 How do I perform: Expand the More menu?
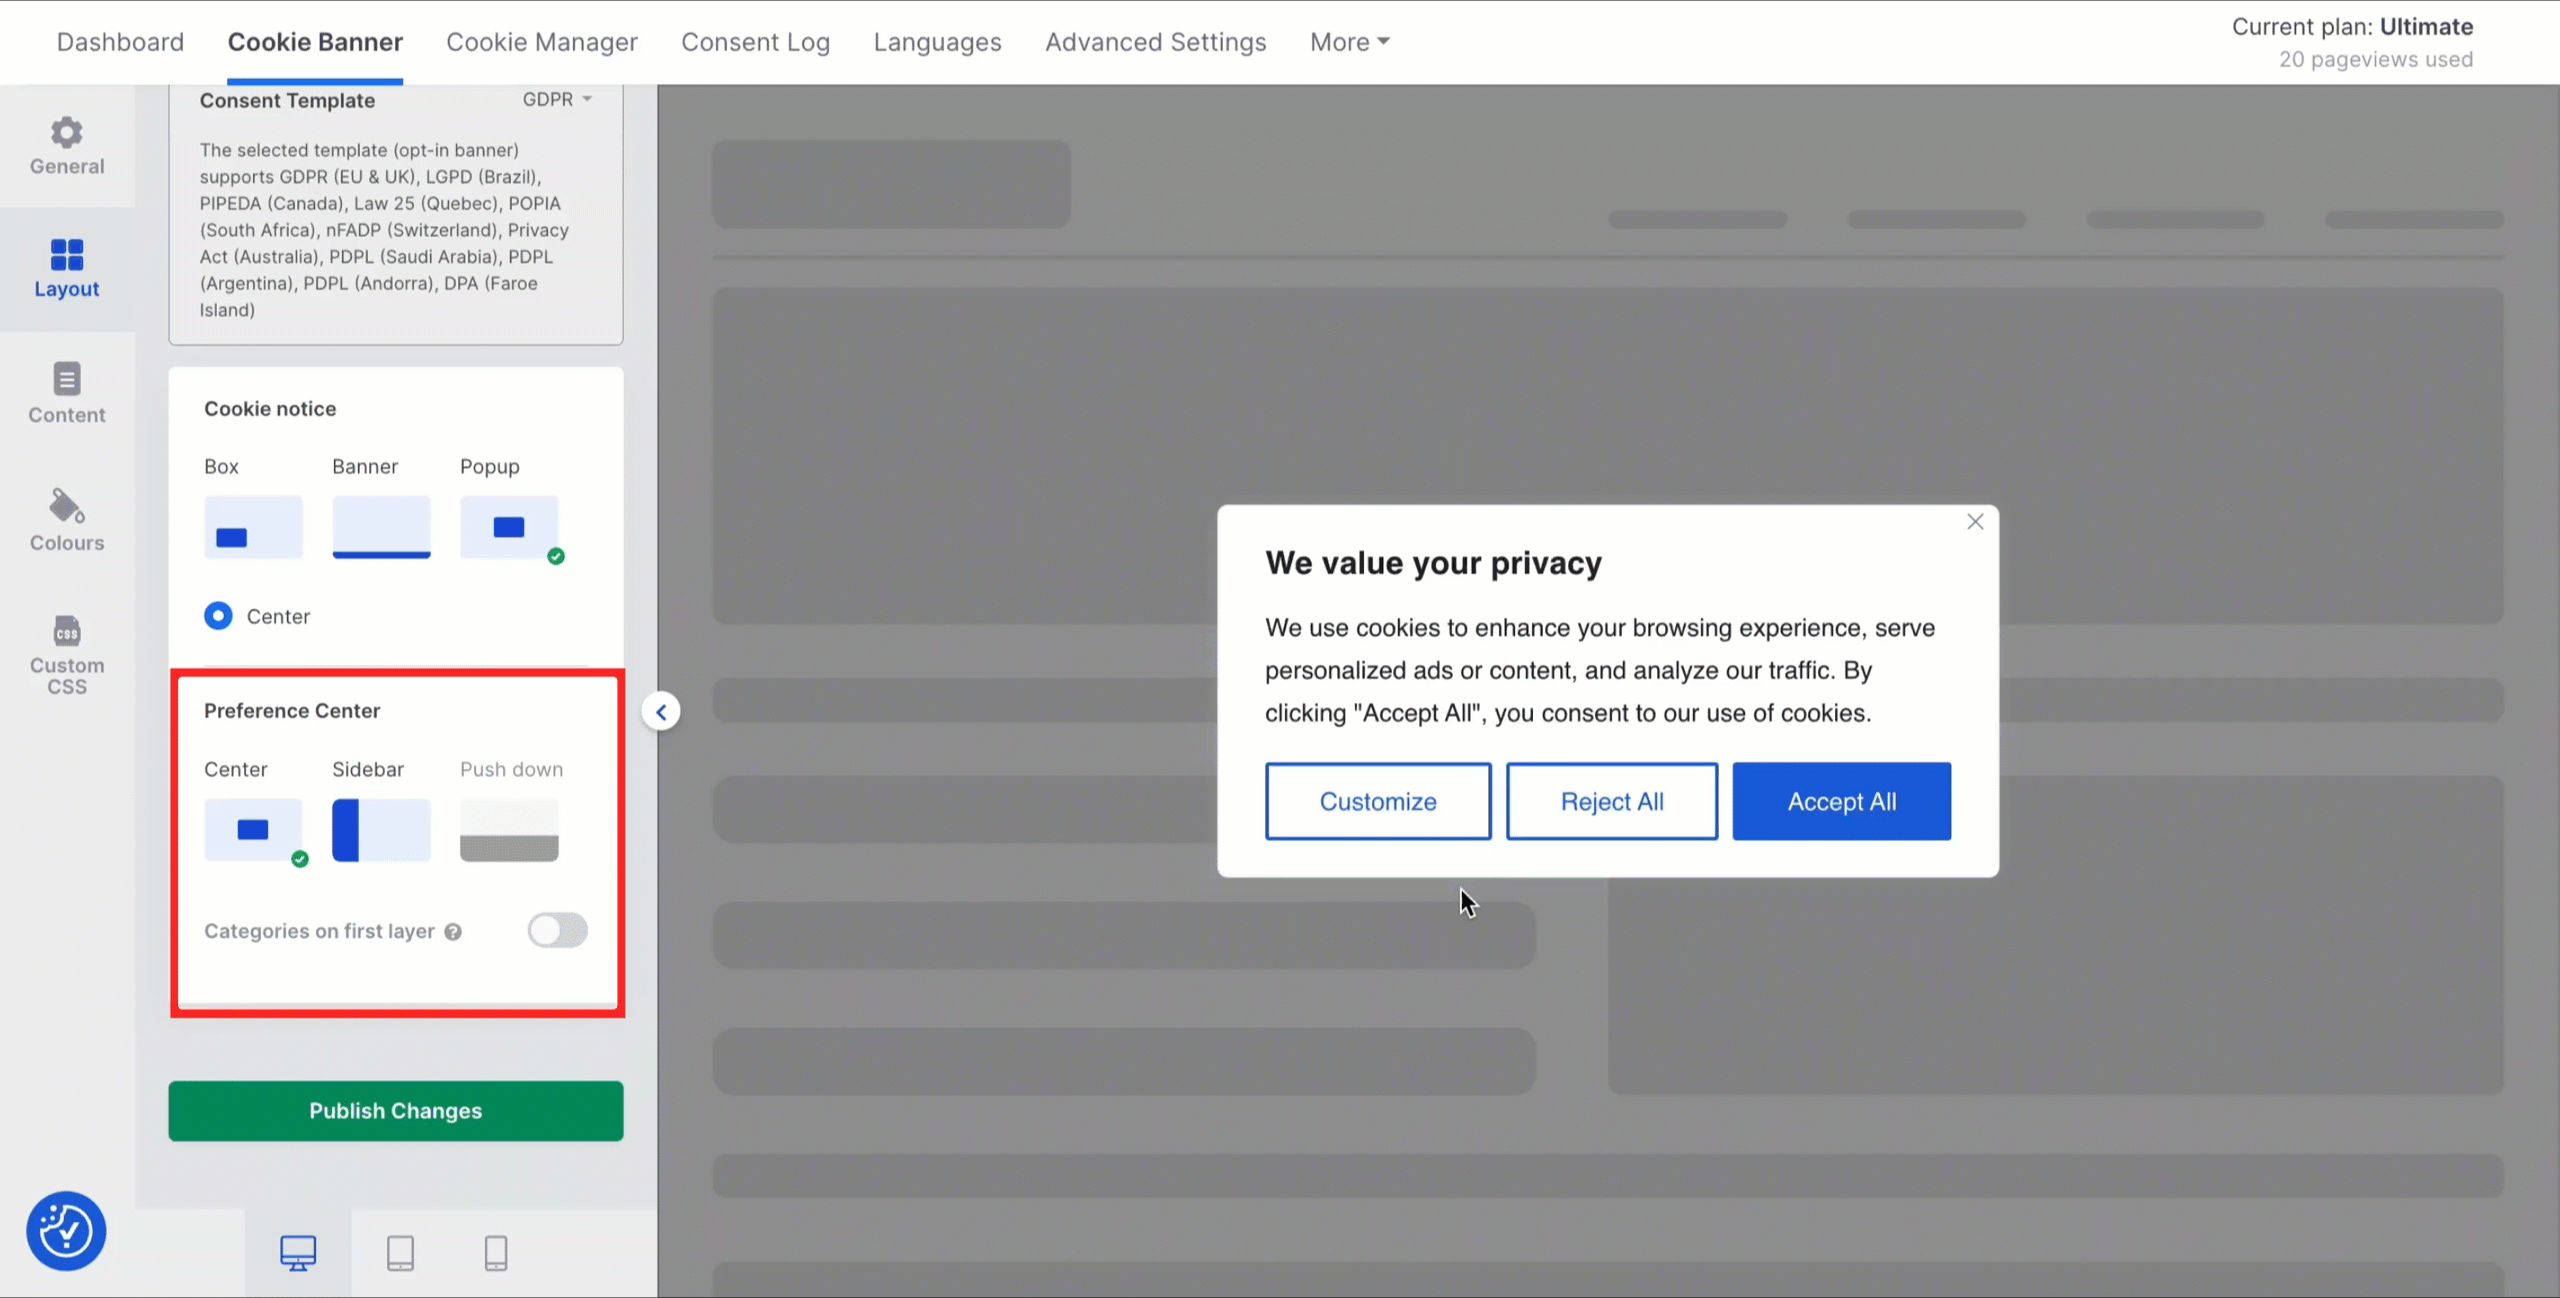[x=1348, y=42]
